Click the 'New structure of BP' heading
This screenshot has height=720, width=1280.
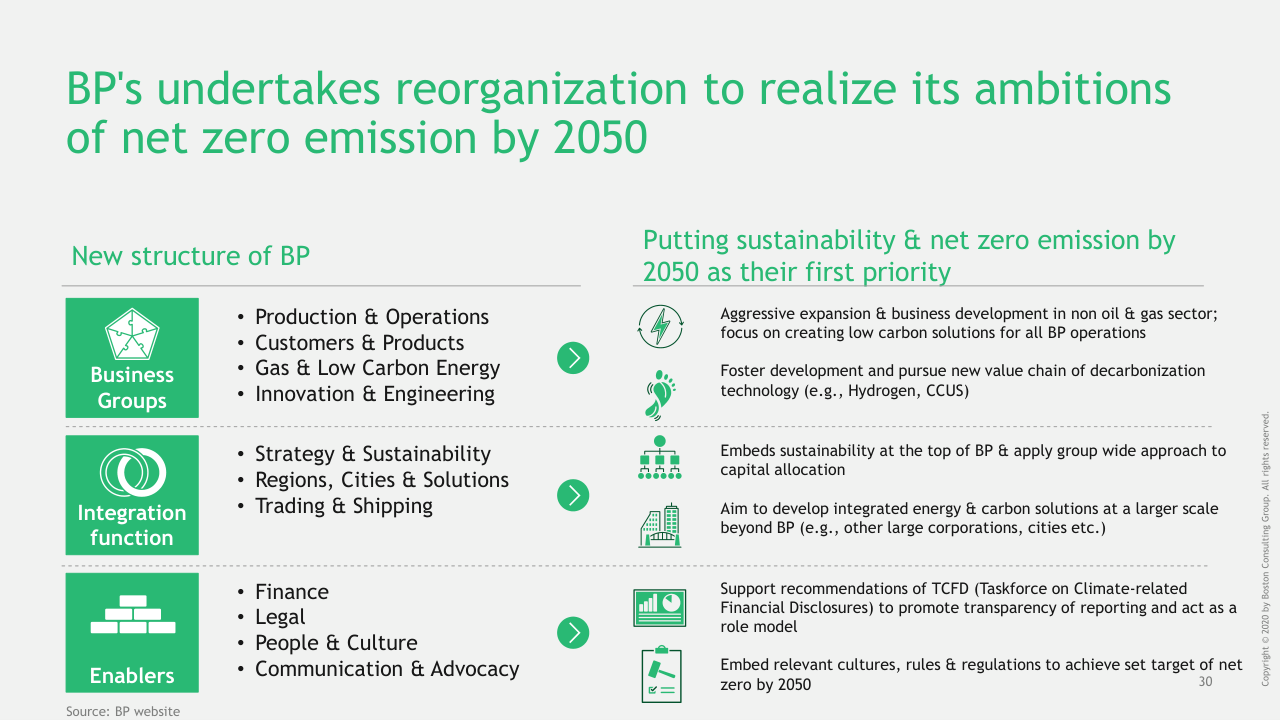click(x=191, y=256)
